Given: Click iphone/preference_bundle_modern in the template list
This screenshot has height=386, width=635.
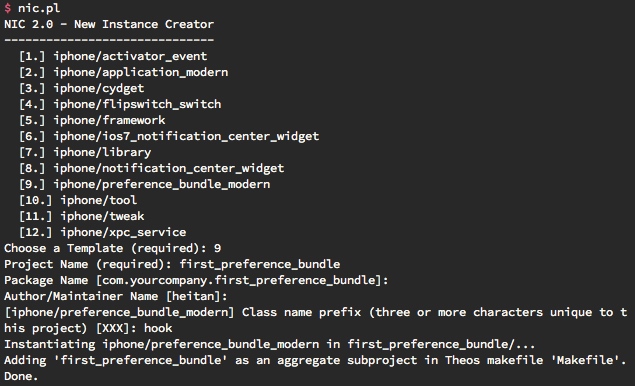Looking at the screenshot, I should click(162, 184).
